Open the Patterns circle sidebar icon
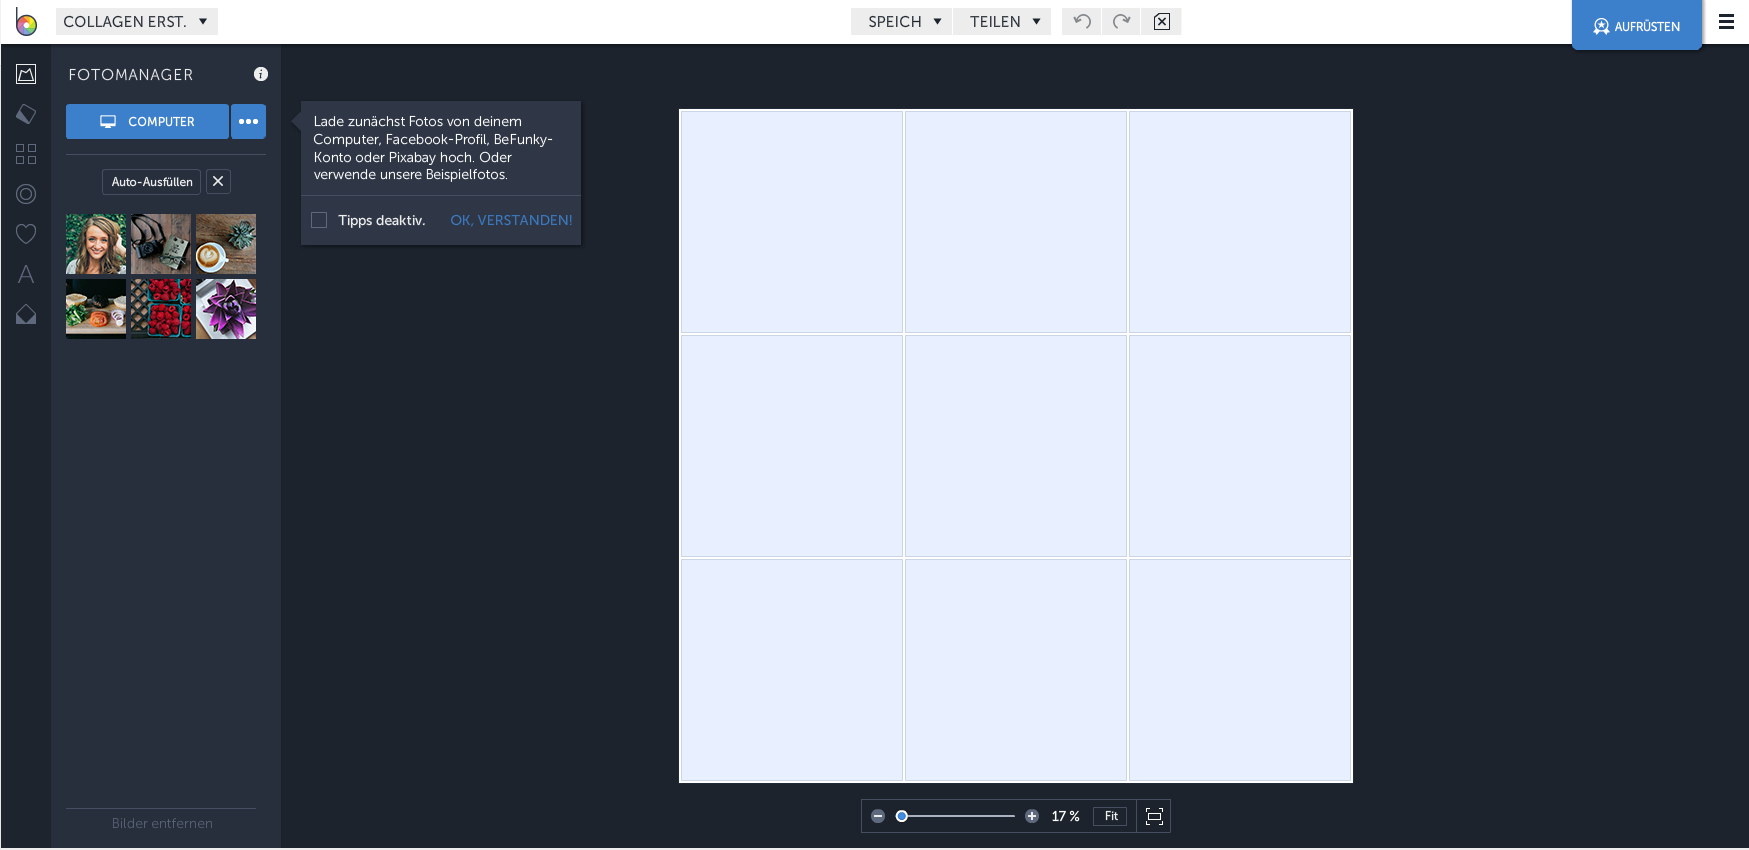 26,194
